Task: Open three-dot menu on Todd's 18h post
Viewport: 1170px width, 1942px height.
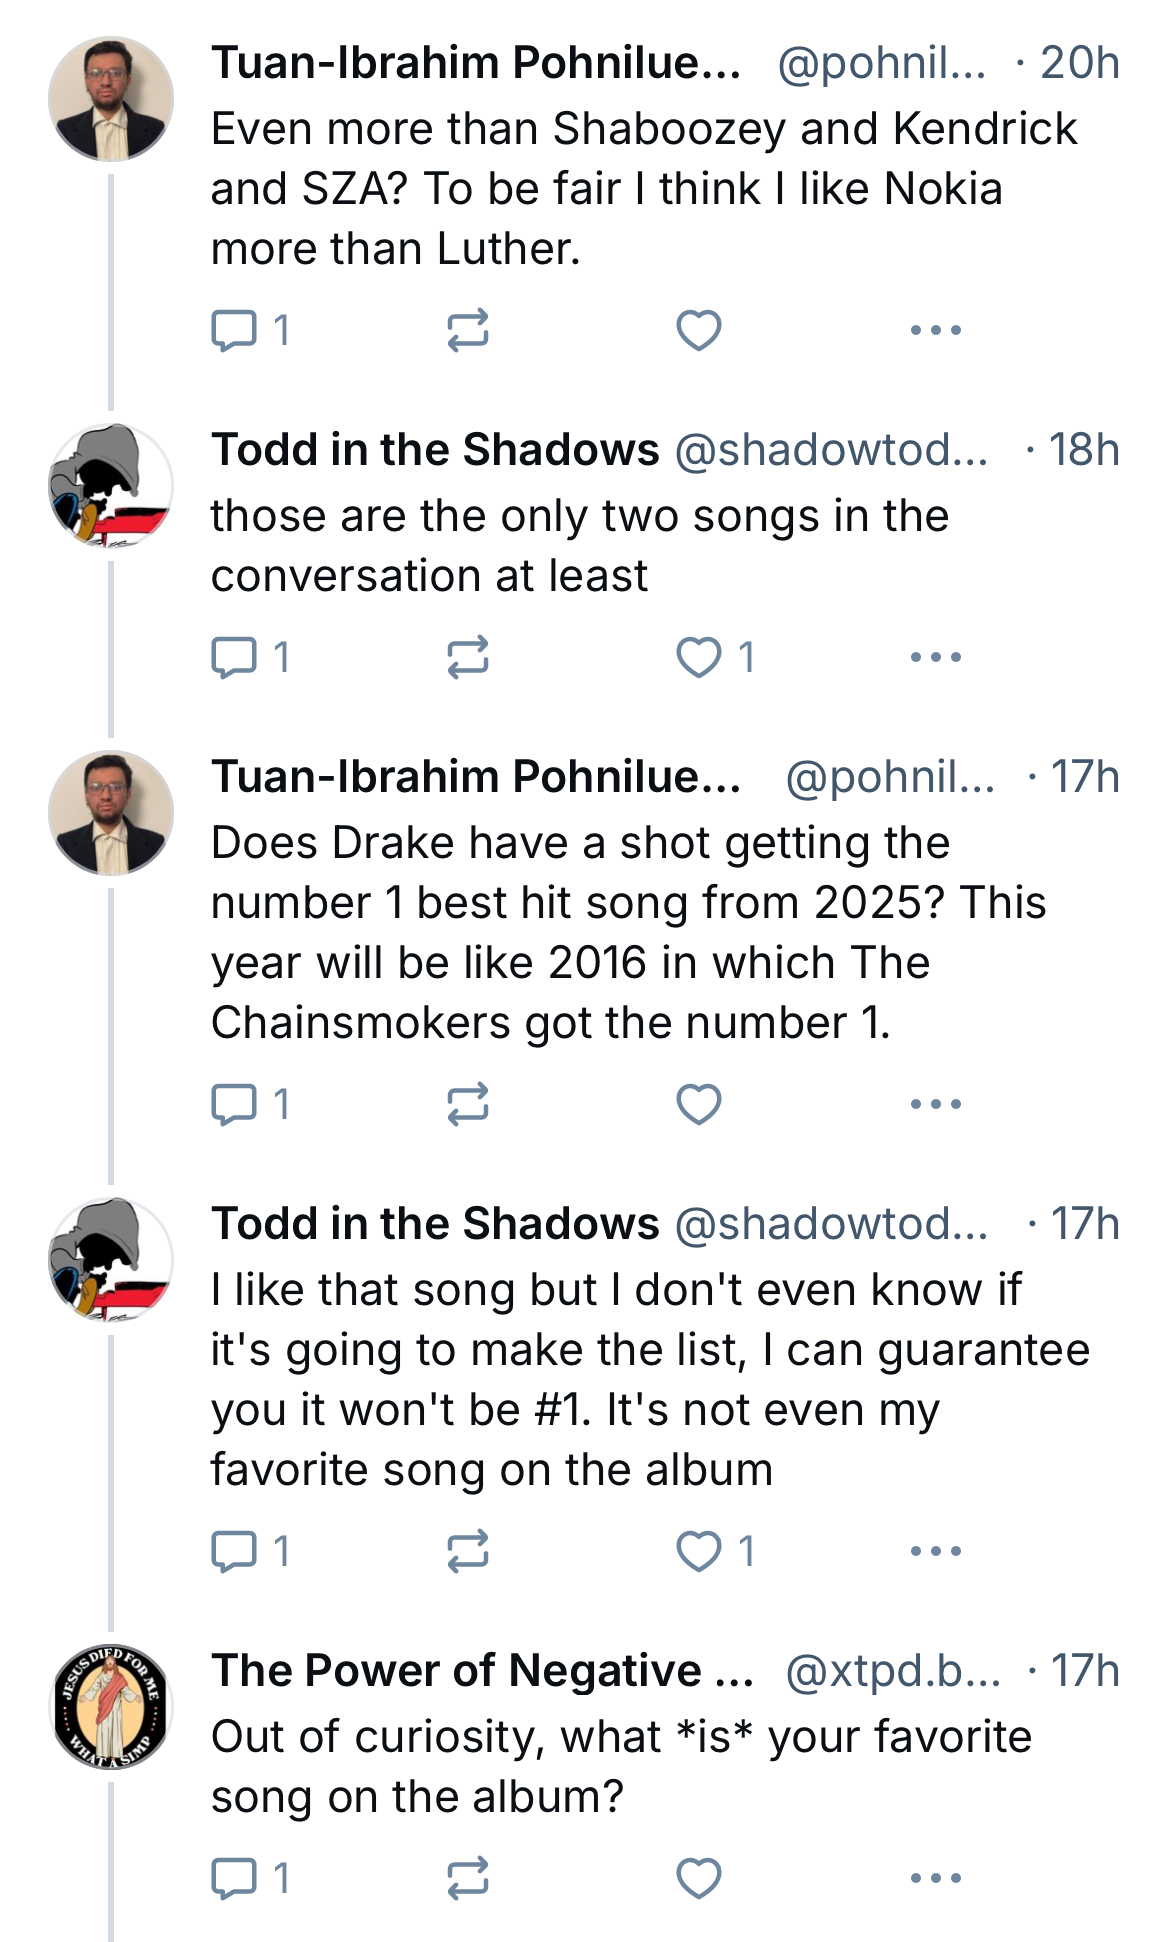Action: (x=936, y=657)
